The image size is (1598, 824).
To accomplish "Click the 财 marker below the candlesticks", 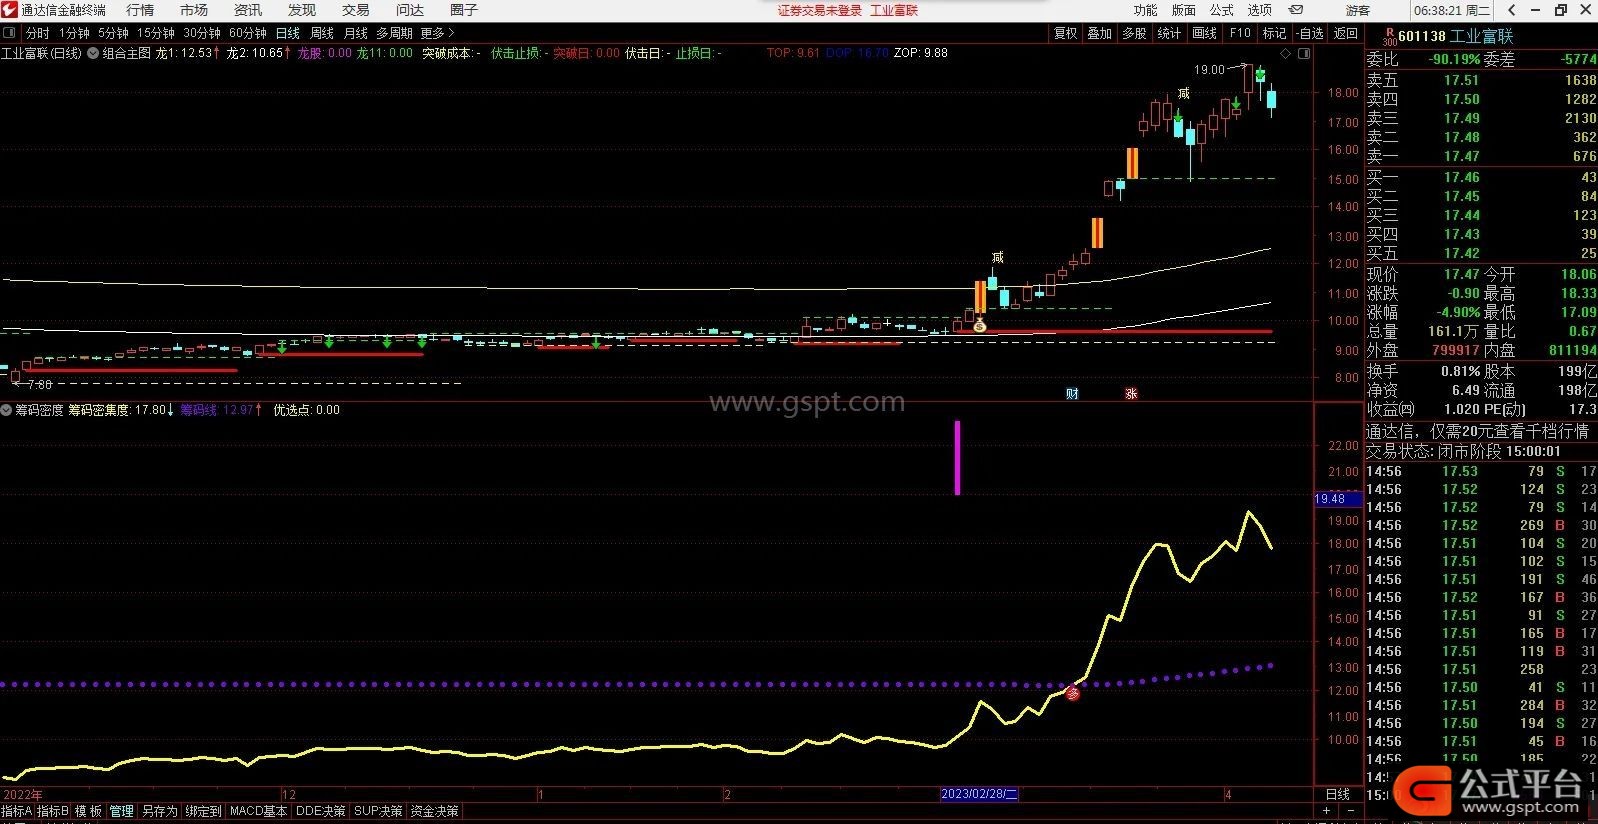I will tap(1072, 393).
